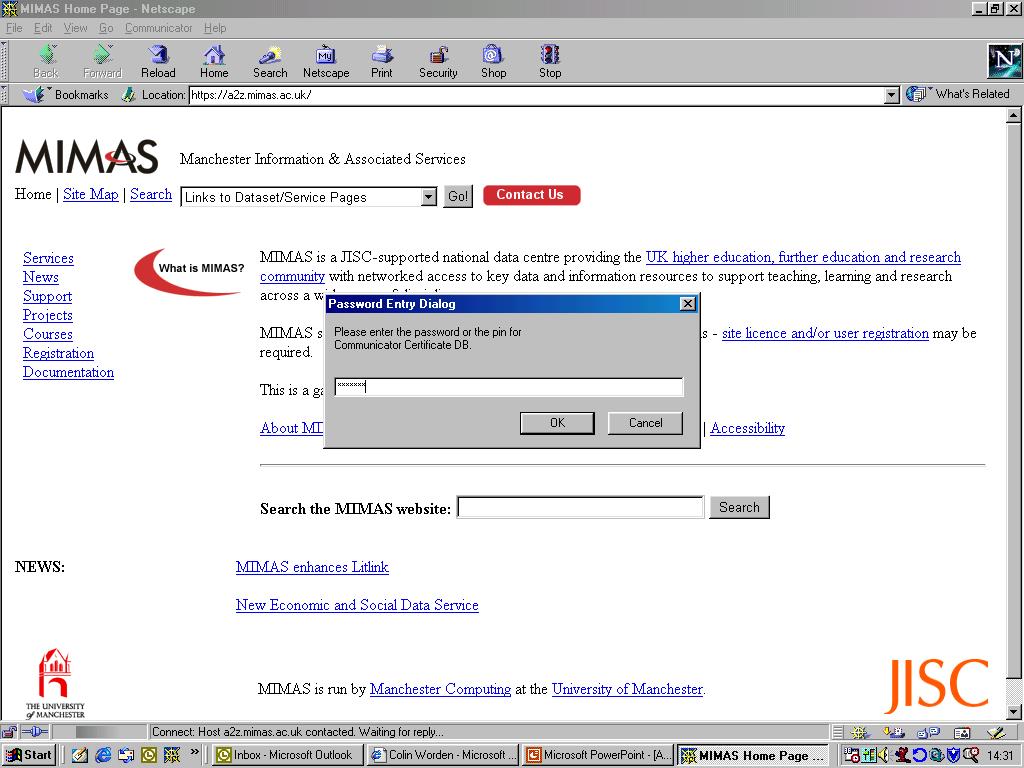This screenshot has height=768, width=1024.
Task: Launch Outlook from the quick launch bar
Action: [149, 755]
